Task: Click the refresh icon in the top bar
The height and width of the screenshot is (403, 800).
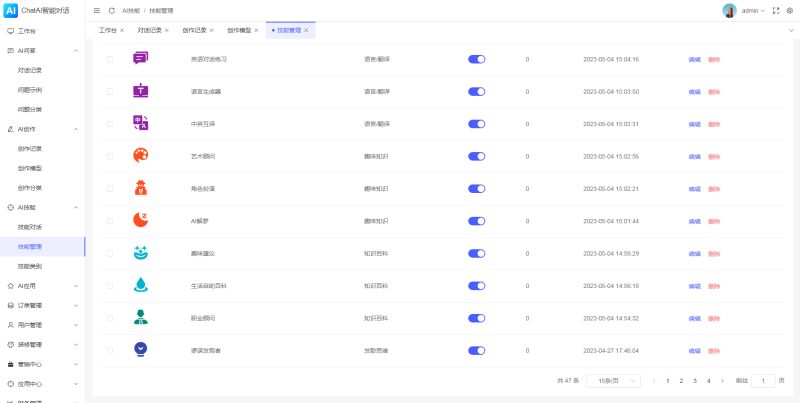Action: click(x=112, y=11)
